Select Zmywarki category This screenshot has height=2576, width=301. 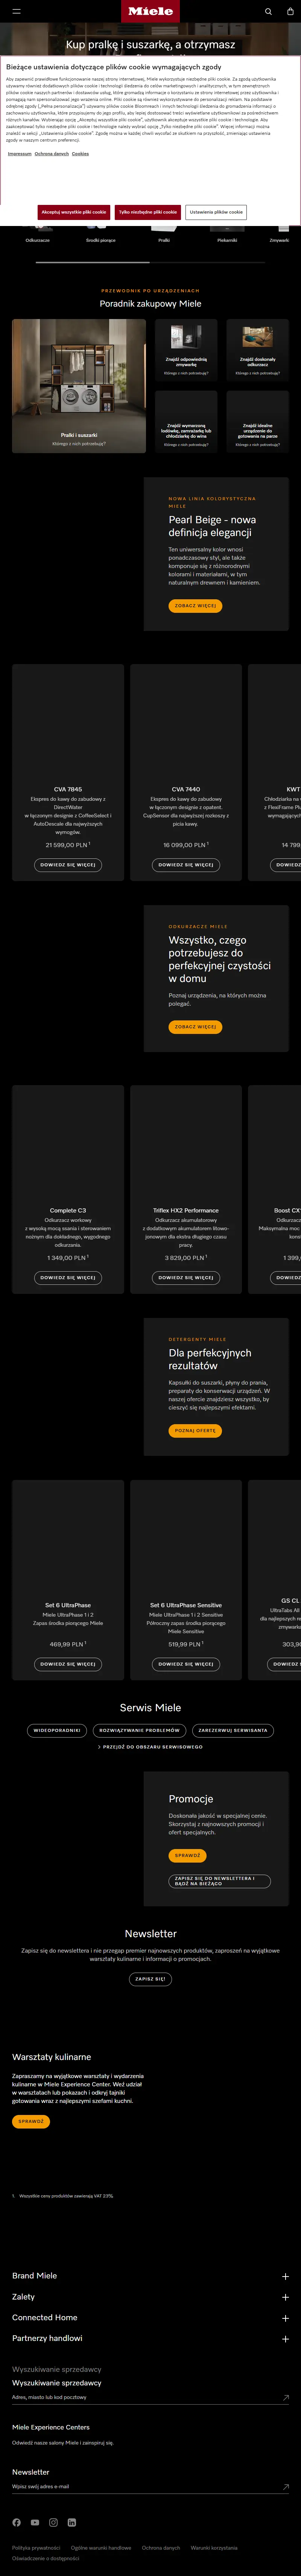pyautogui.click(x=280, y=240)
